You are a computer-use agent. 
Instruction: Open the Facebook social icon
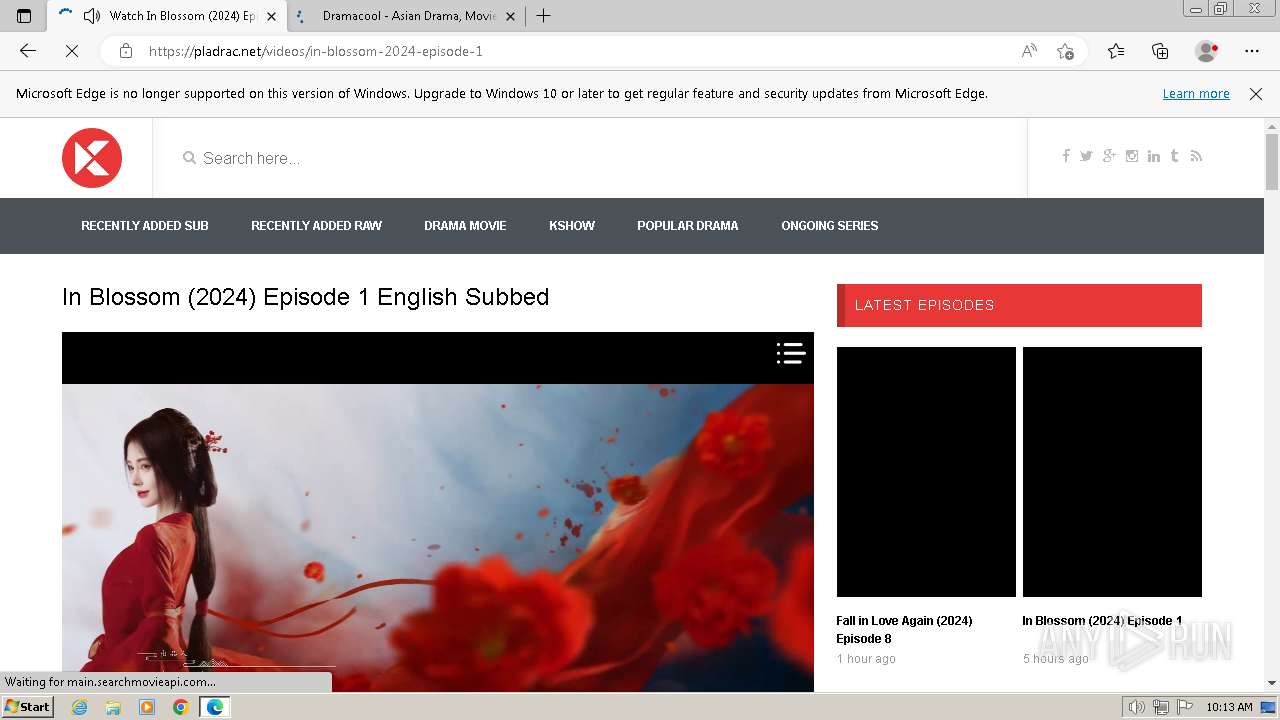point(1066,156)
